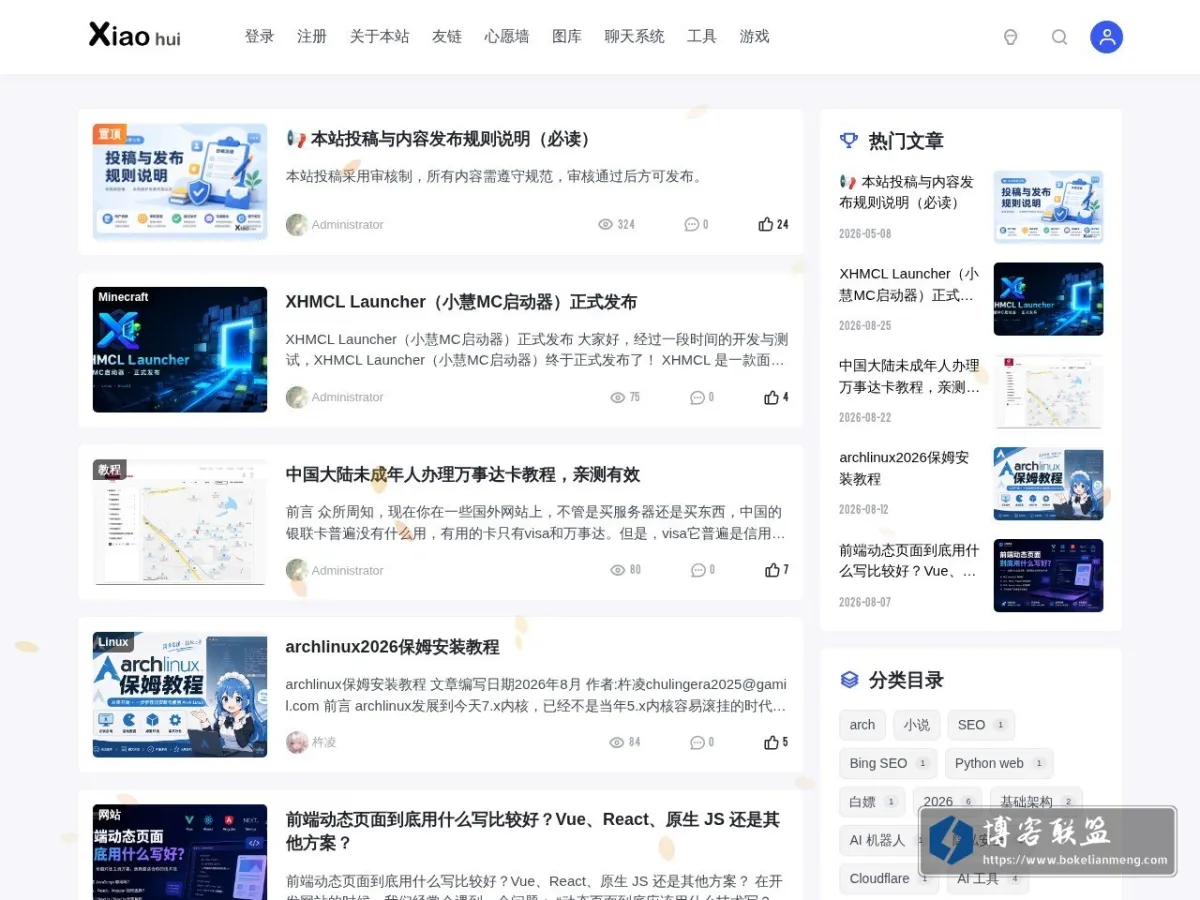The width and height of the screenshot is (1200, 900).
Task: Click comment icon on 万事达卡教程 post
Action: tap(698, 570)
